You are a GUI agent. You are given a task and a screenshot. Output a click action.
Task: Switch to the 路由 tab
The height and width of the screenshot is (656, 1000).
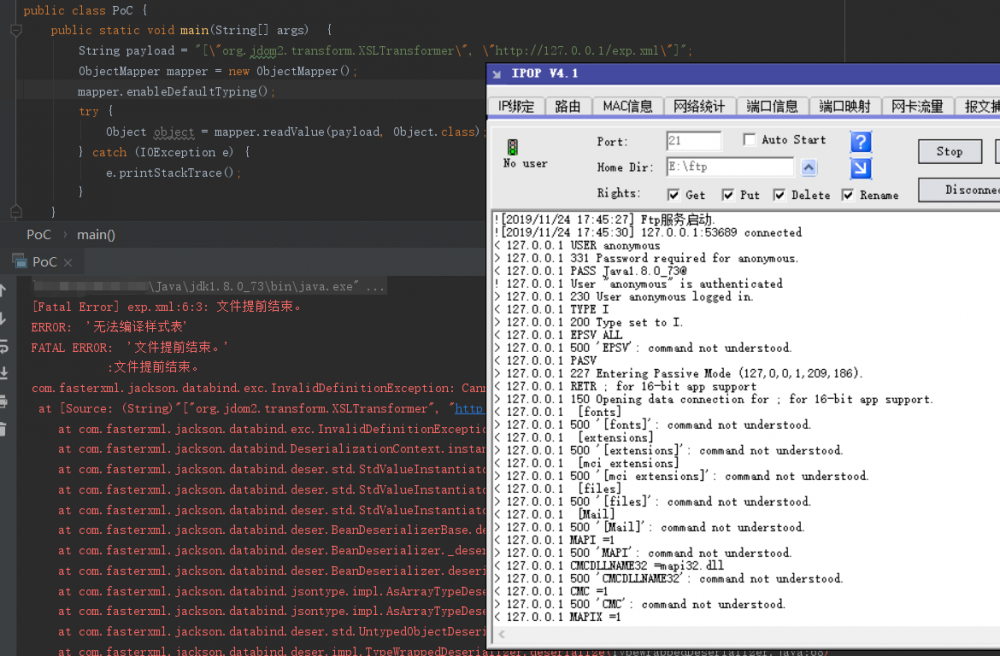(568, 106)
